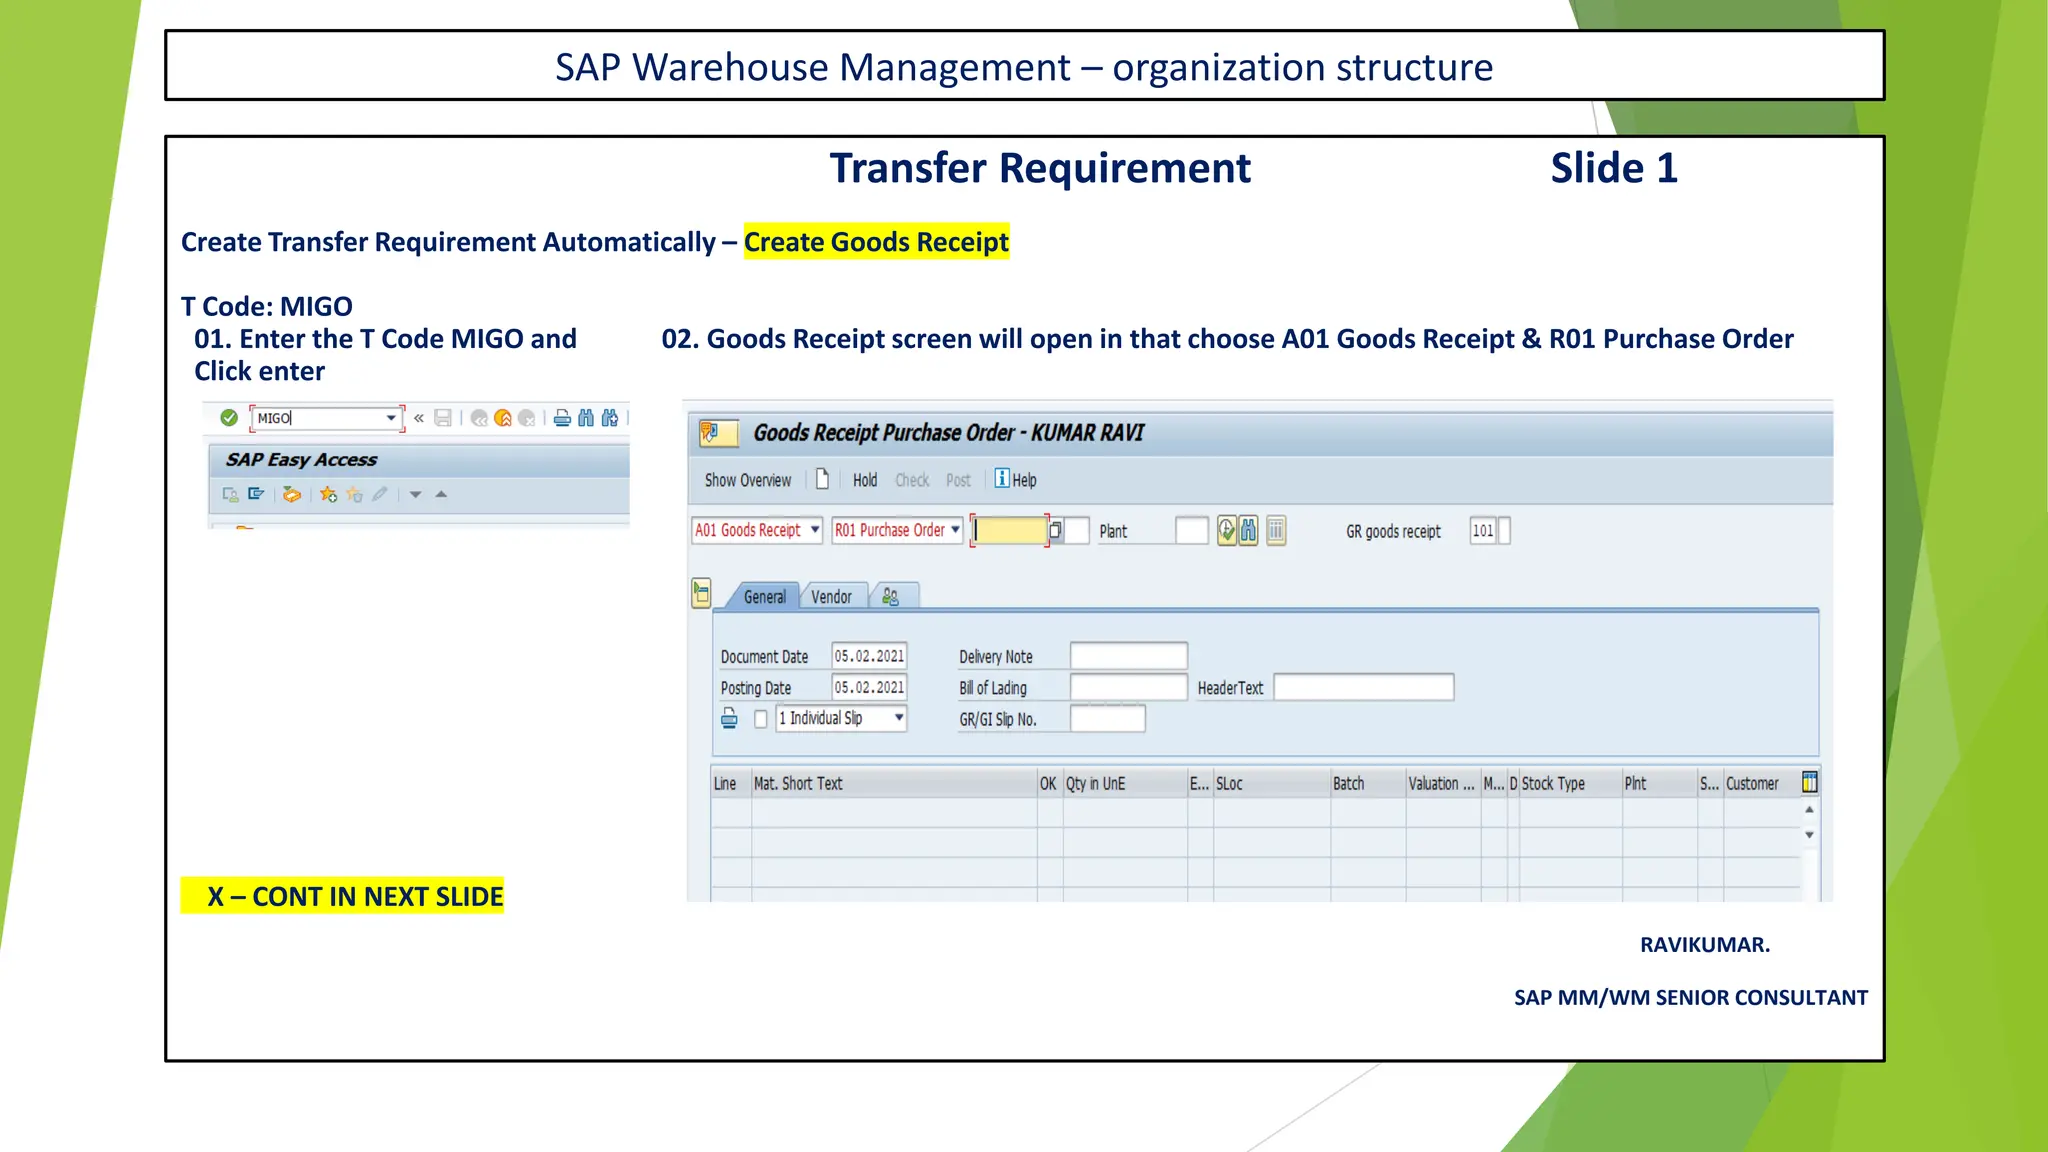Image resolution: width=2048 pixels, height=1152 pixels.
Task: Click the Post button
Action: (x=958, y=480)
